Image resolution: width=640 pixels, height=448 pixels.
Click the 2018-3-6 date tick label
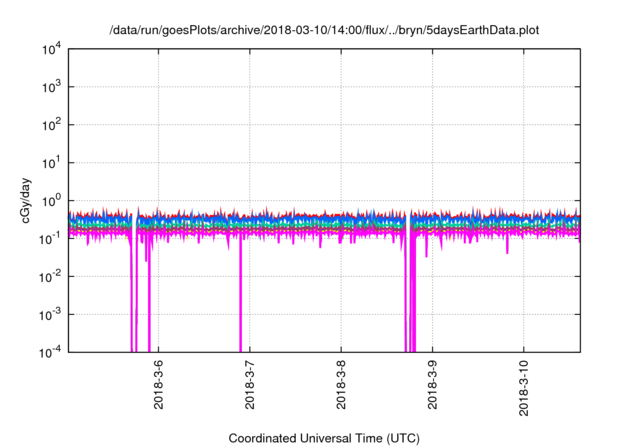158,384
